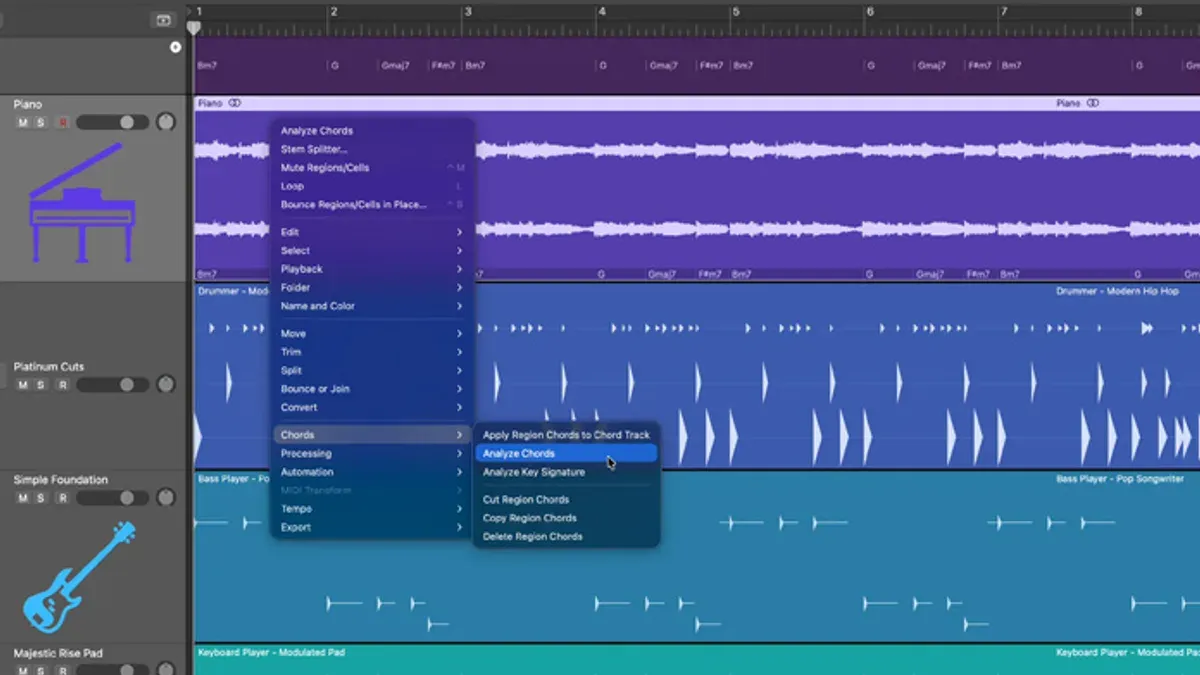Mute the Majestic Rise Pad track

23,669
